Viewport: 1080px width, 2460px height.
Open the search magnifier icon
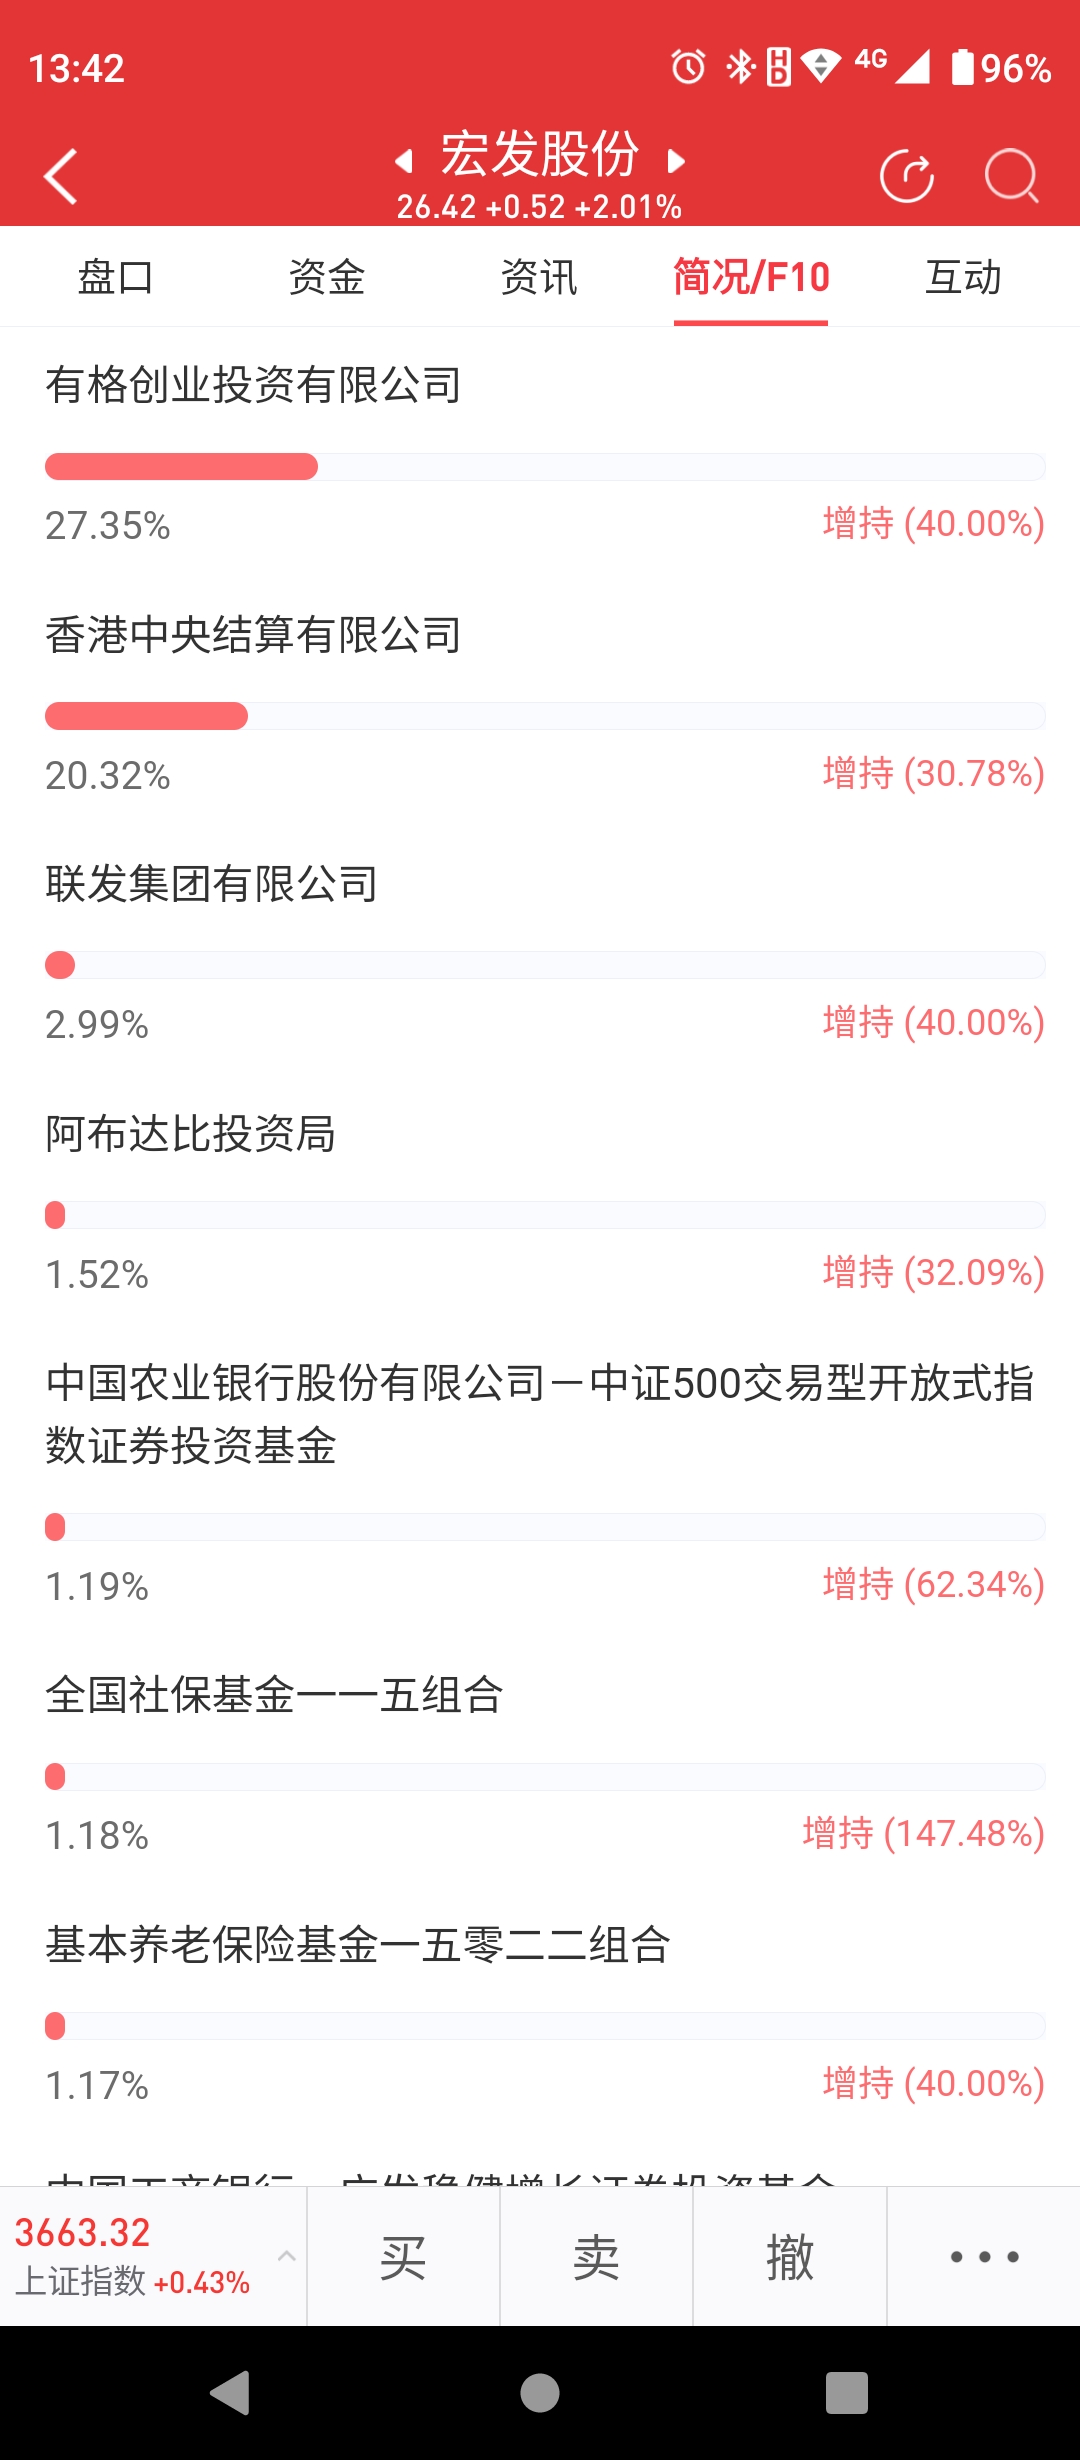(1011, 177)
